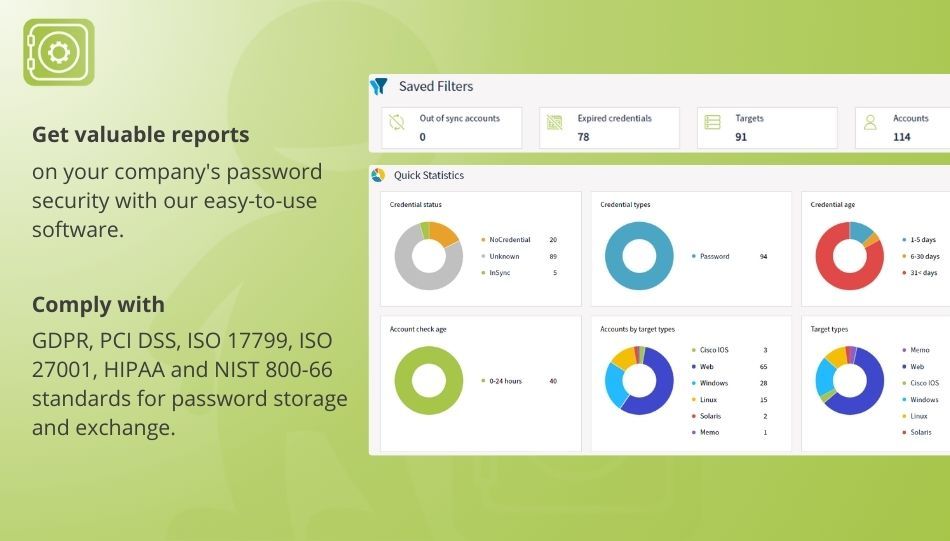Viewport: 950px width, 541px height.
Task: Click Windows in Target types legend
Action: [920, 400]
